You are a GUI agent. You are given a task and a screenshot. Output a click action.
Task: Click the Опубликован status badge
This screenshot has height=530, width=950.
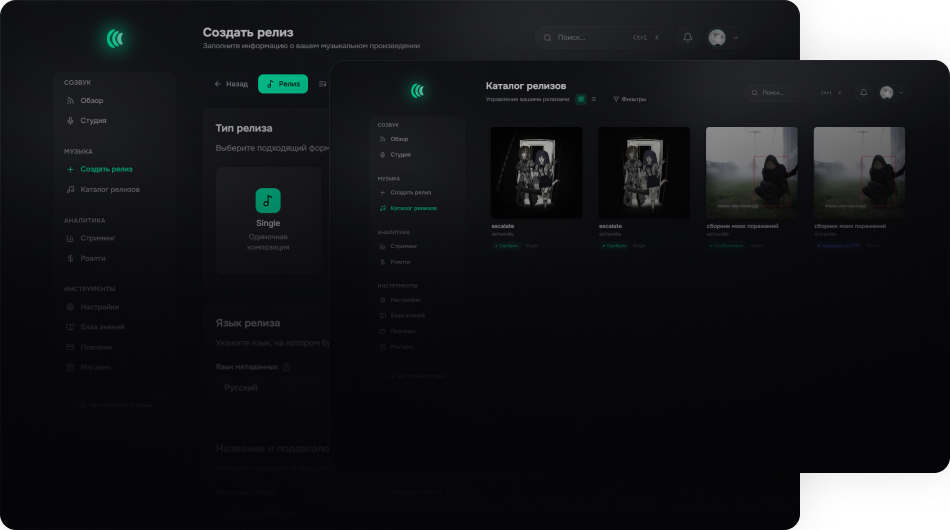tap(726, 246)
